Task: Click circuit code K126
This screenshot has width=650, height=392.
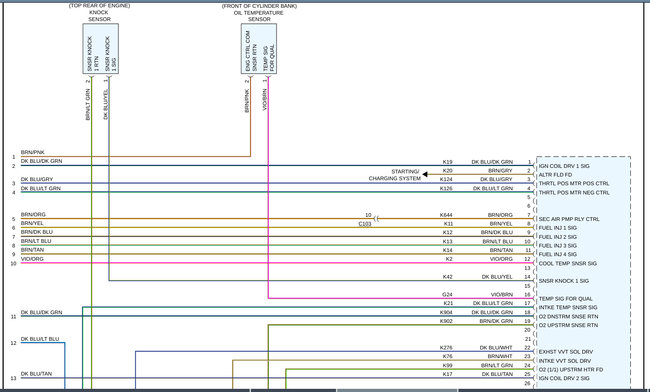Action: (x=446, y=189)
